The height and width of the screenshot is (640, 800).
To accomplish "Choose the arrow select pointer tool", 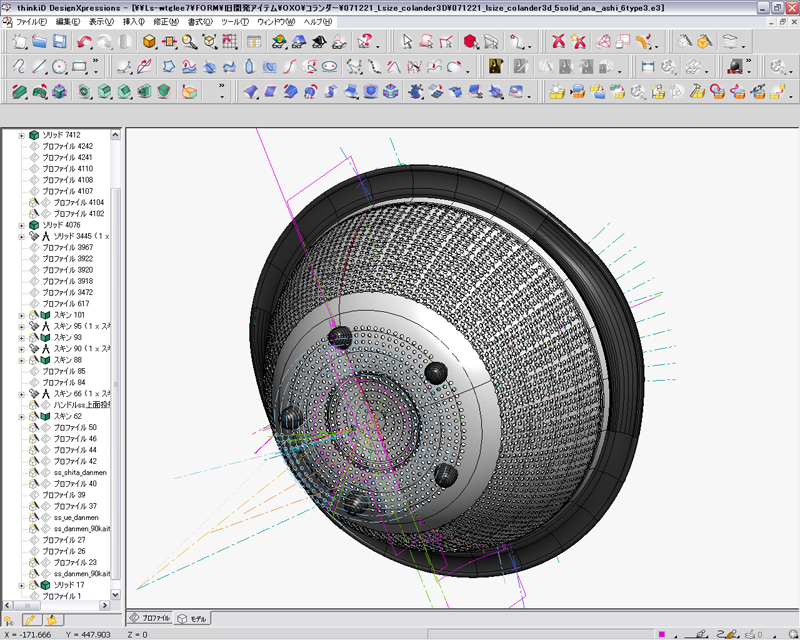I will pyautogui.click(x=407, y=41).
